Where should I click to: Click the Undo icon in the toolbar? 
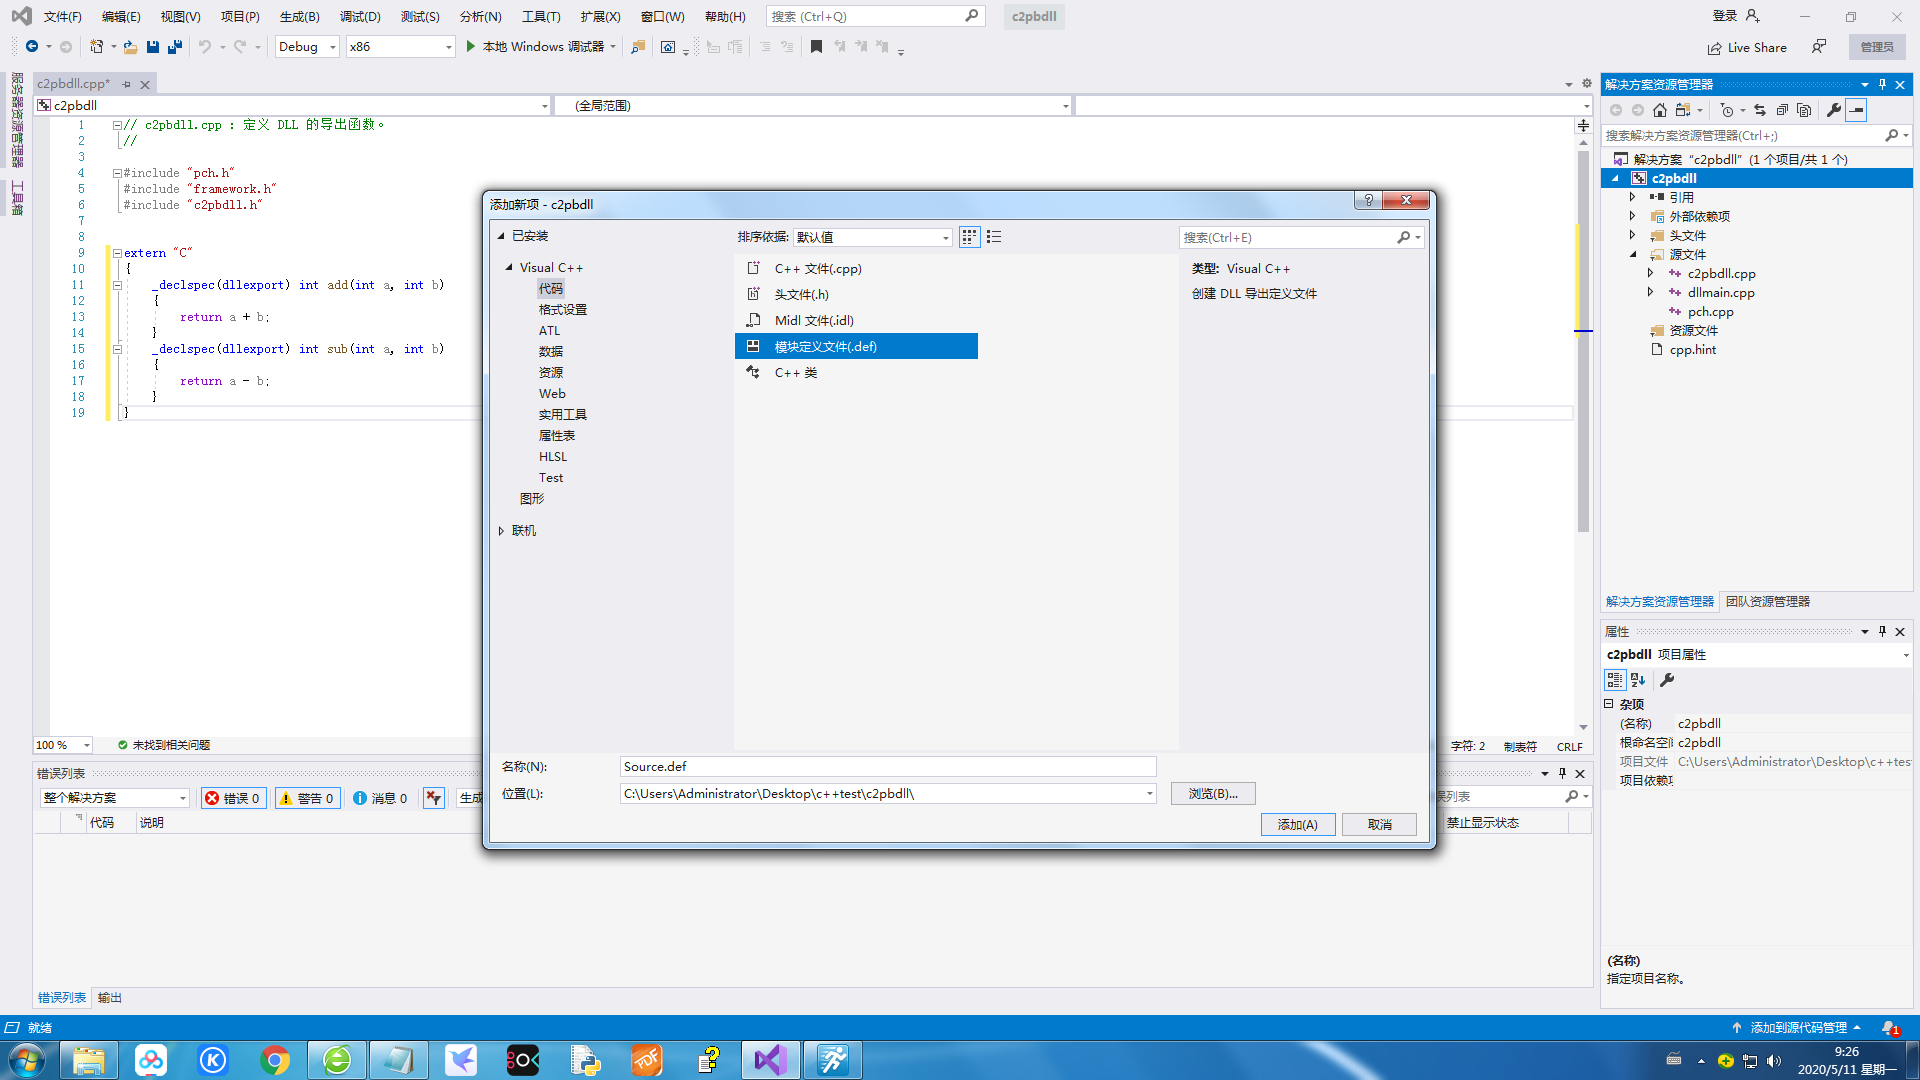(x=205, y=46)
